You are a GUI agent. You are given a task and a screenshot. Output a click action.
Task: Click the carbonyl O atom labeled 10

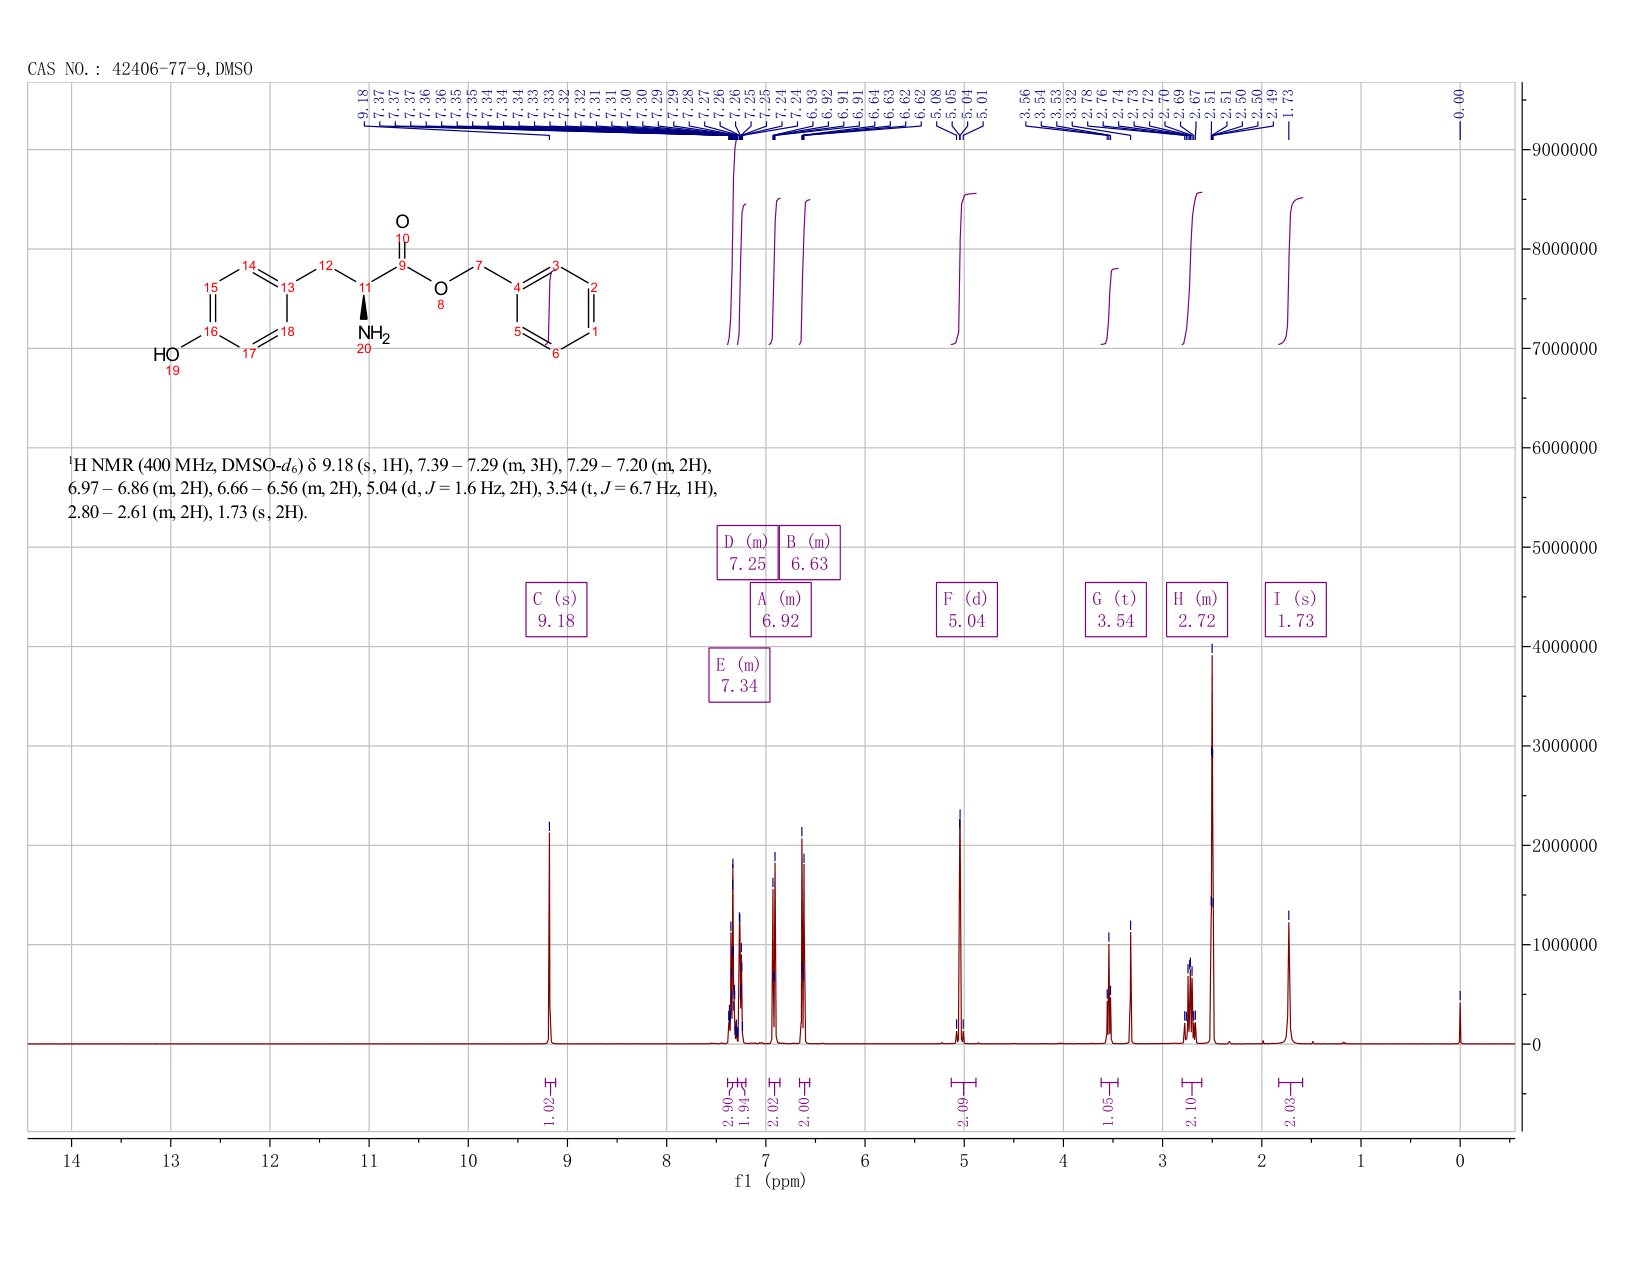[402, 222]
